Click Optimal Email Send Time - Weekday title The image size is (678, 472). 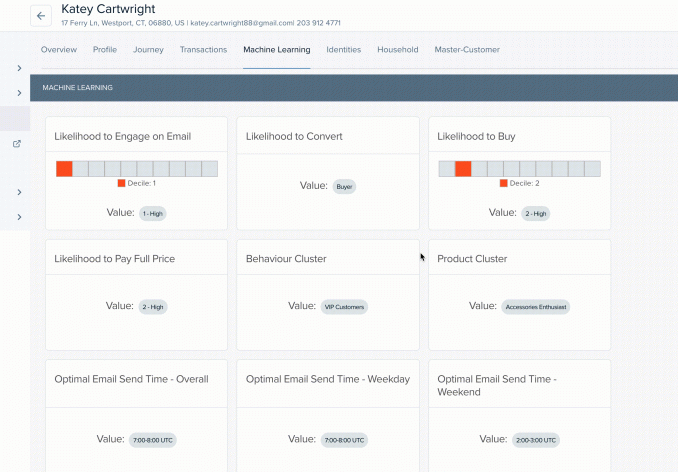328,379
